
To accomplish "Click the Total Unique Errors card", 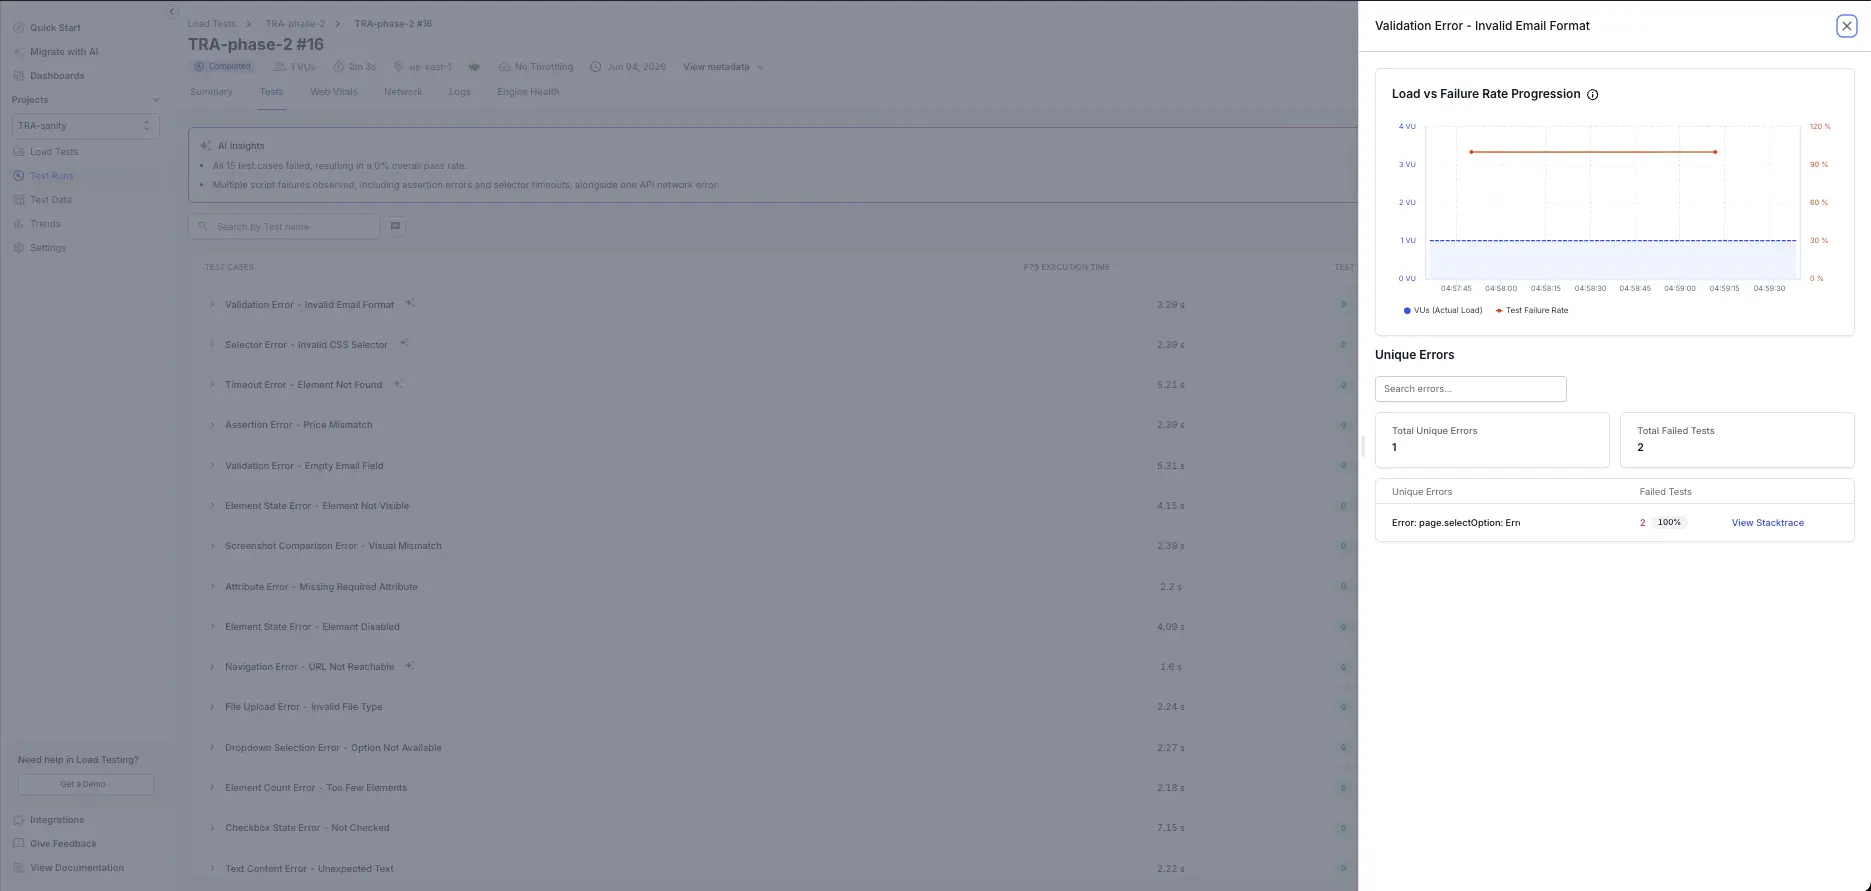I will coord(1492,440).
